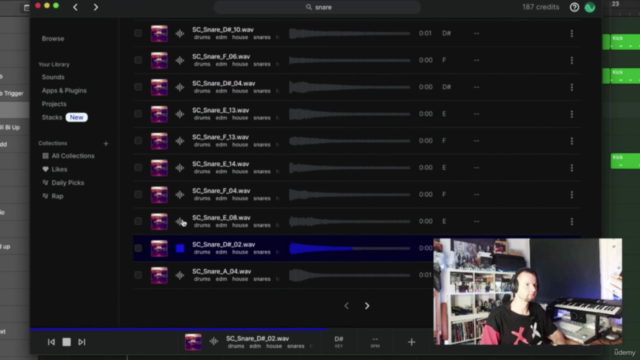Add a new collection with plus icon

[x=106, y=144]
